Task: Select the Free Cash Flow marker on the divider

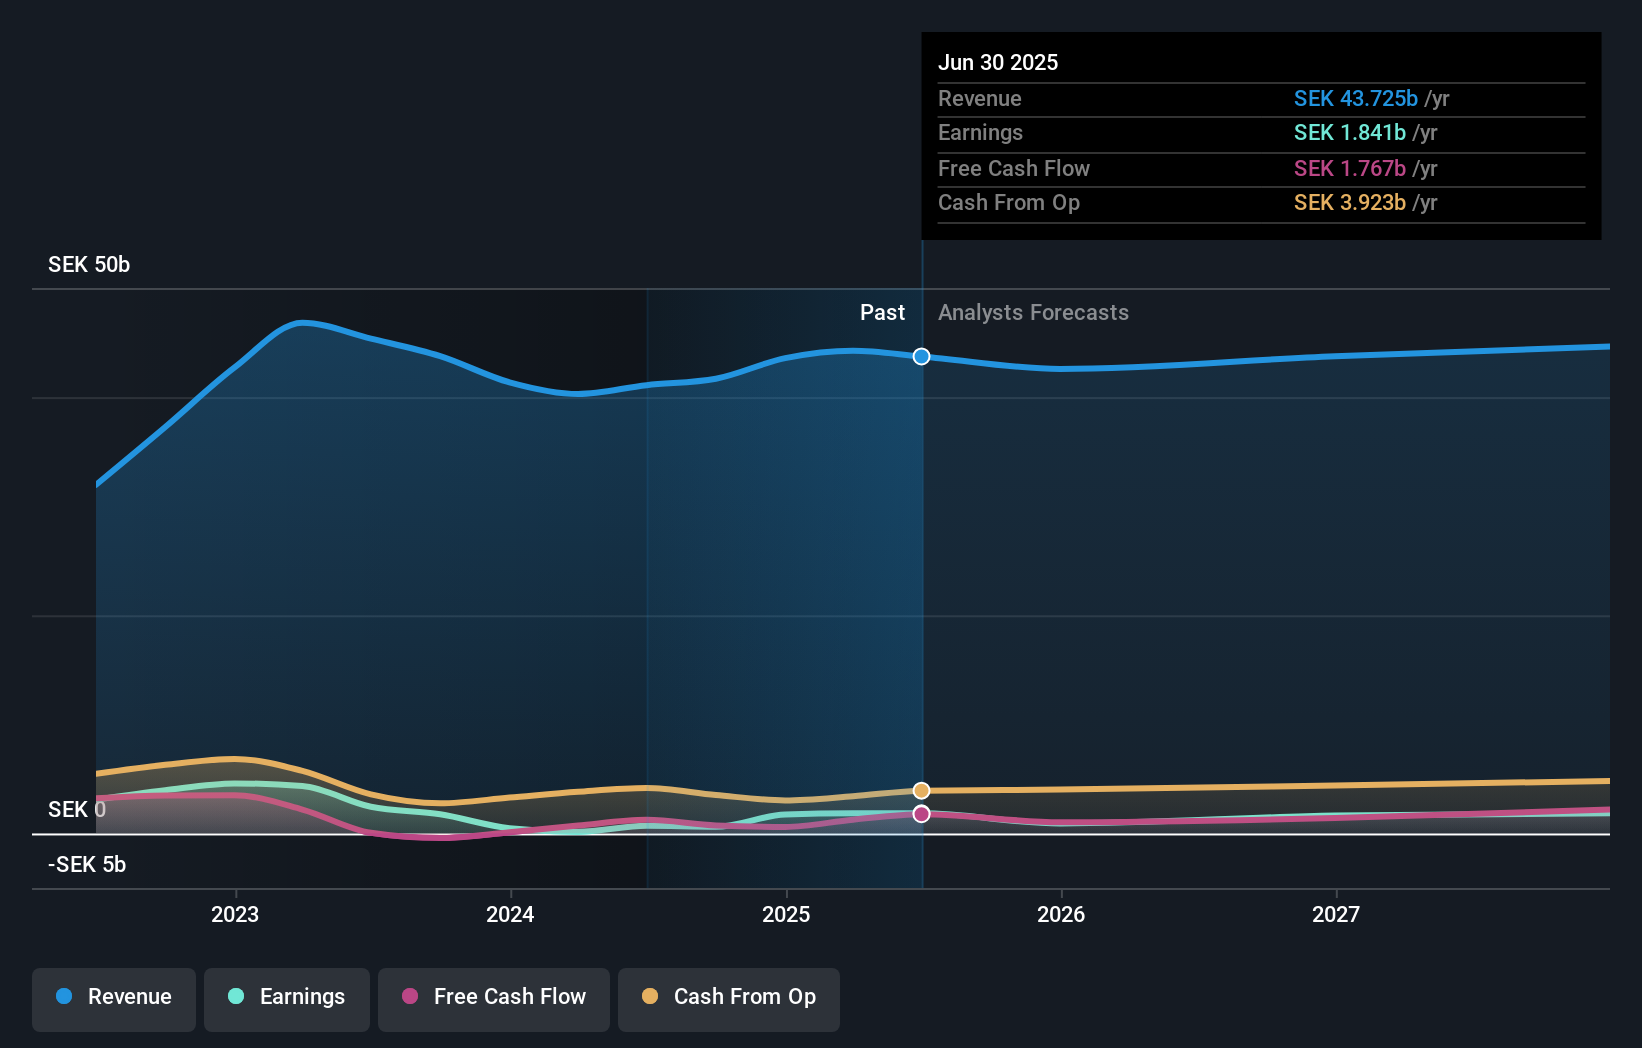Action: pos(921,813)
